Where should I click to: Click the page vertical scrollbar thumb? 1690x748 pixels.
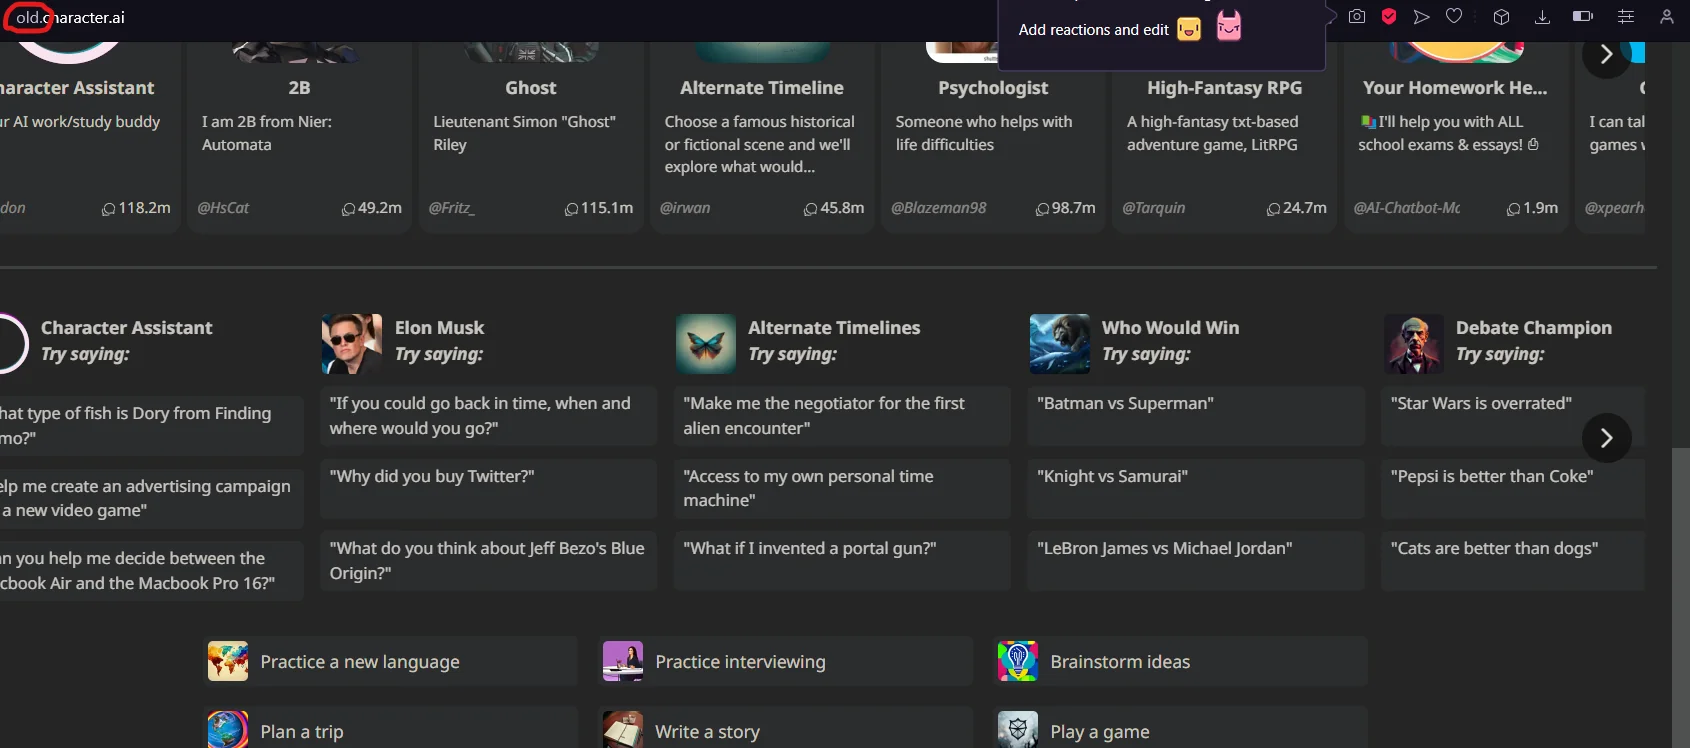1680,597
